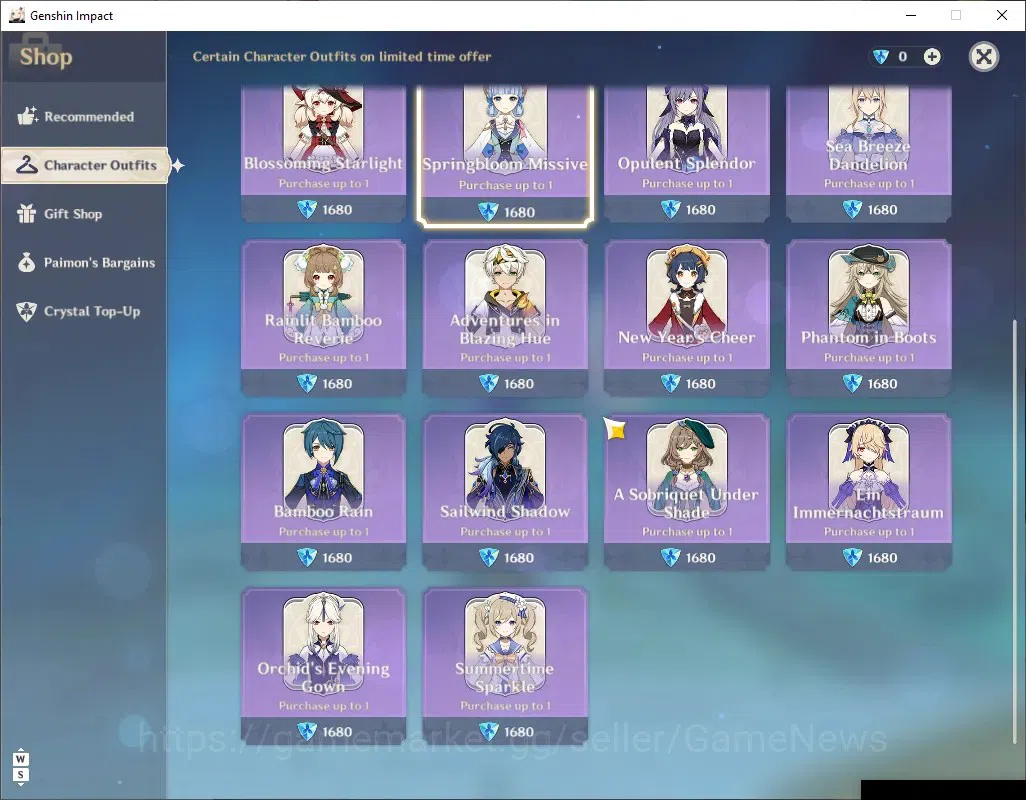Click the 1680 price of Opulent Splendor
Screen dimensions: 1026x800
tap(700, 210)
